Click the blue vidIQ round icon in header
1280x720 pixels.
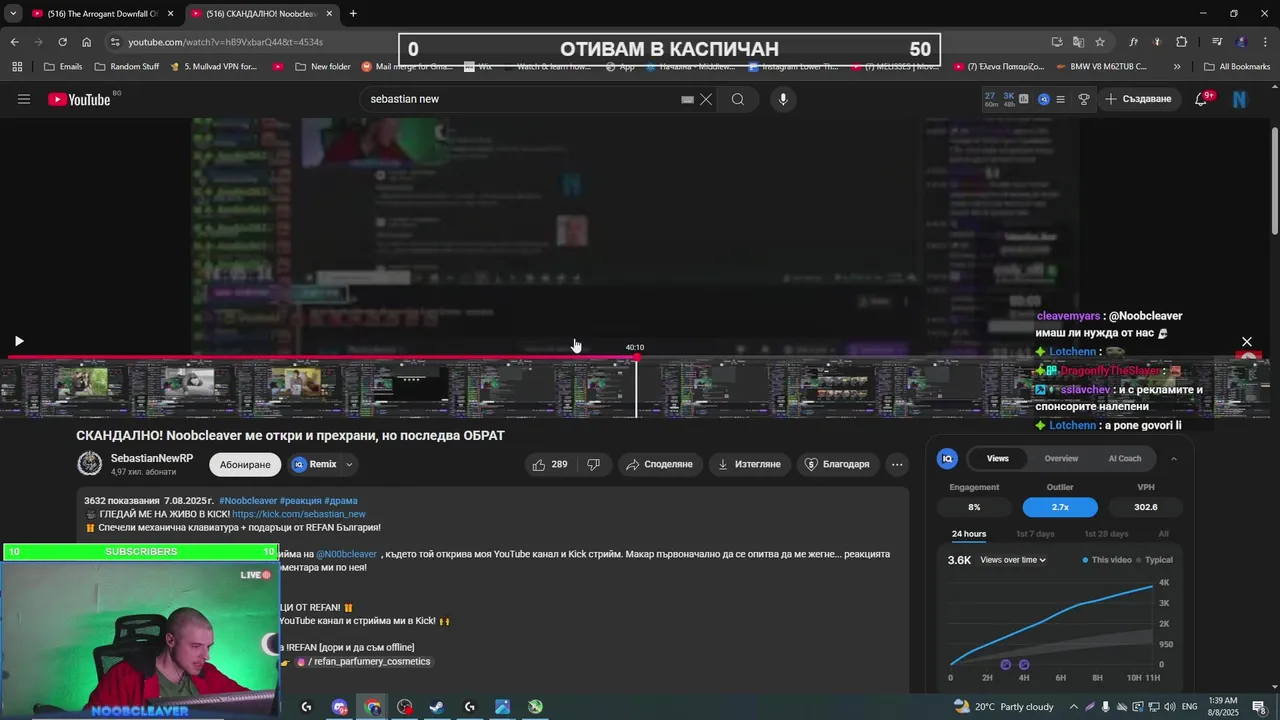1044,99
